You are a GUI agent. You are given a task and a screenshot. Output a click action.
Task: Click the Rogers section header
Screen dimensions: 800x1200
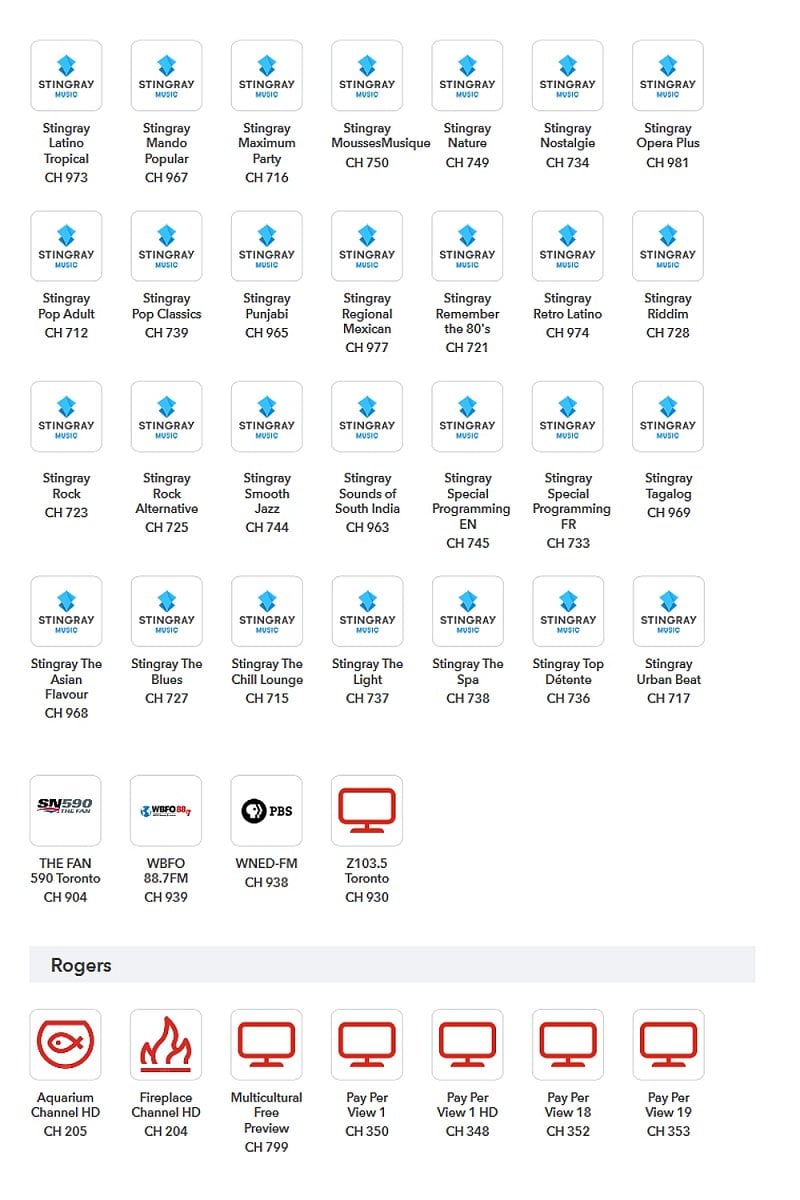pos(392,965)
